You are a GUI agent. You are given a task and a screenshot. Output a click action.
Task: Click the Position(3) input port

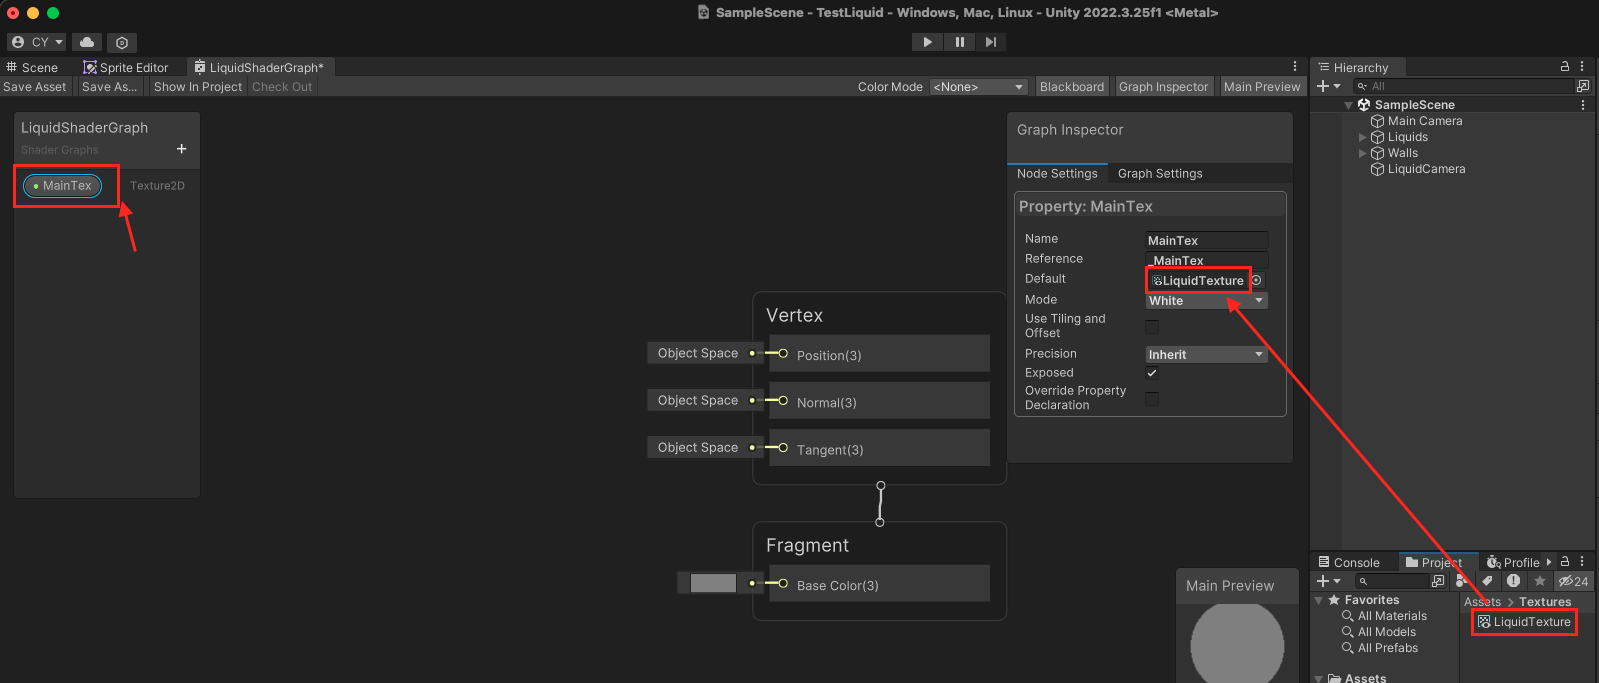(x=783, y=354)
